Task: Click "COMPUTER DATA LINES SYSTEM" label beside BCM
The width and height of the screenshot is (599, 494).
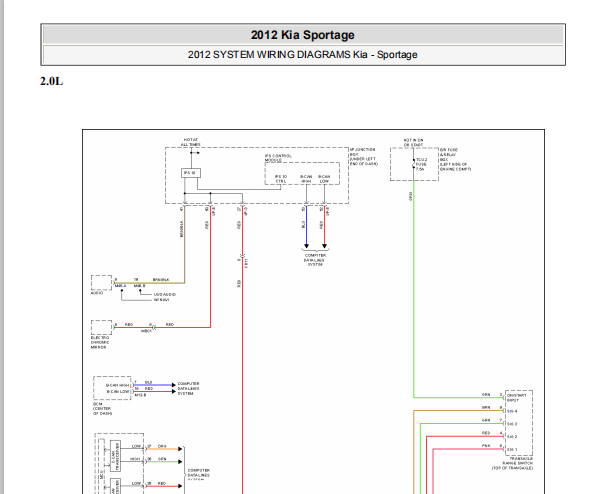Action: 188,389
